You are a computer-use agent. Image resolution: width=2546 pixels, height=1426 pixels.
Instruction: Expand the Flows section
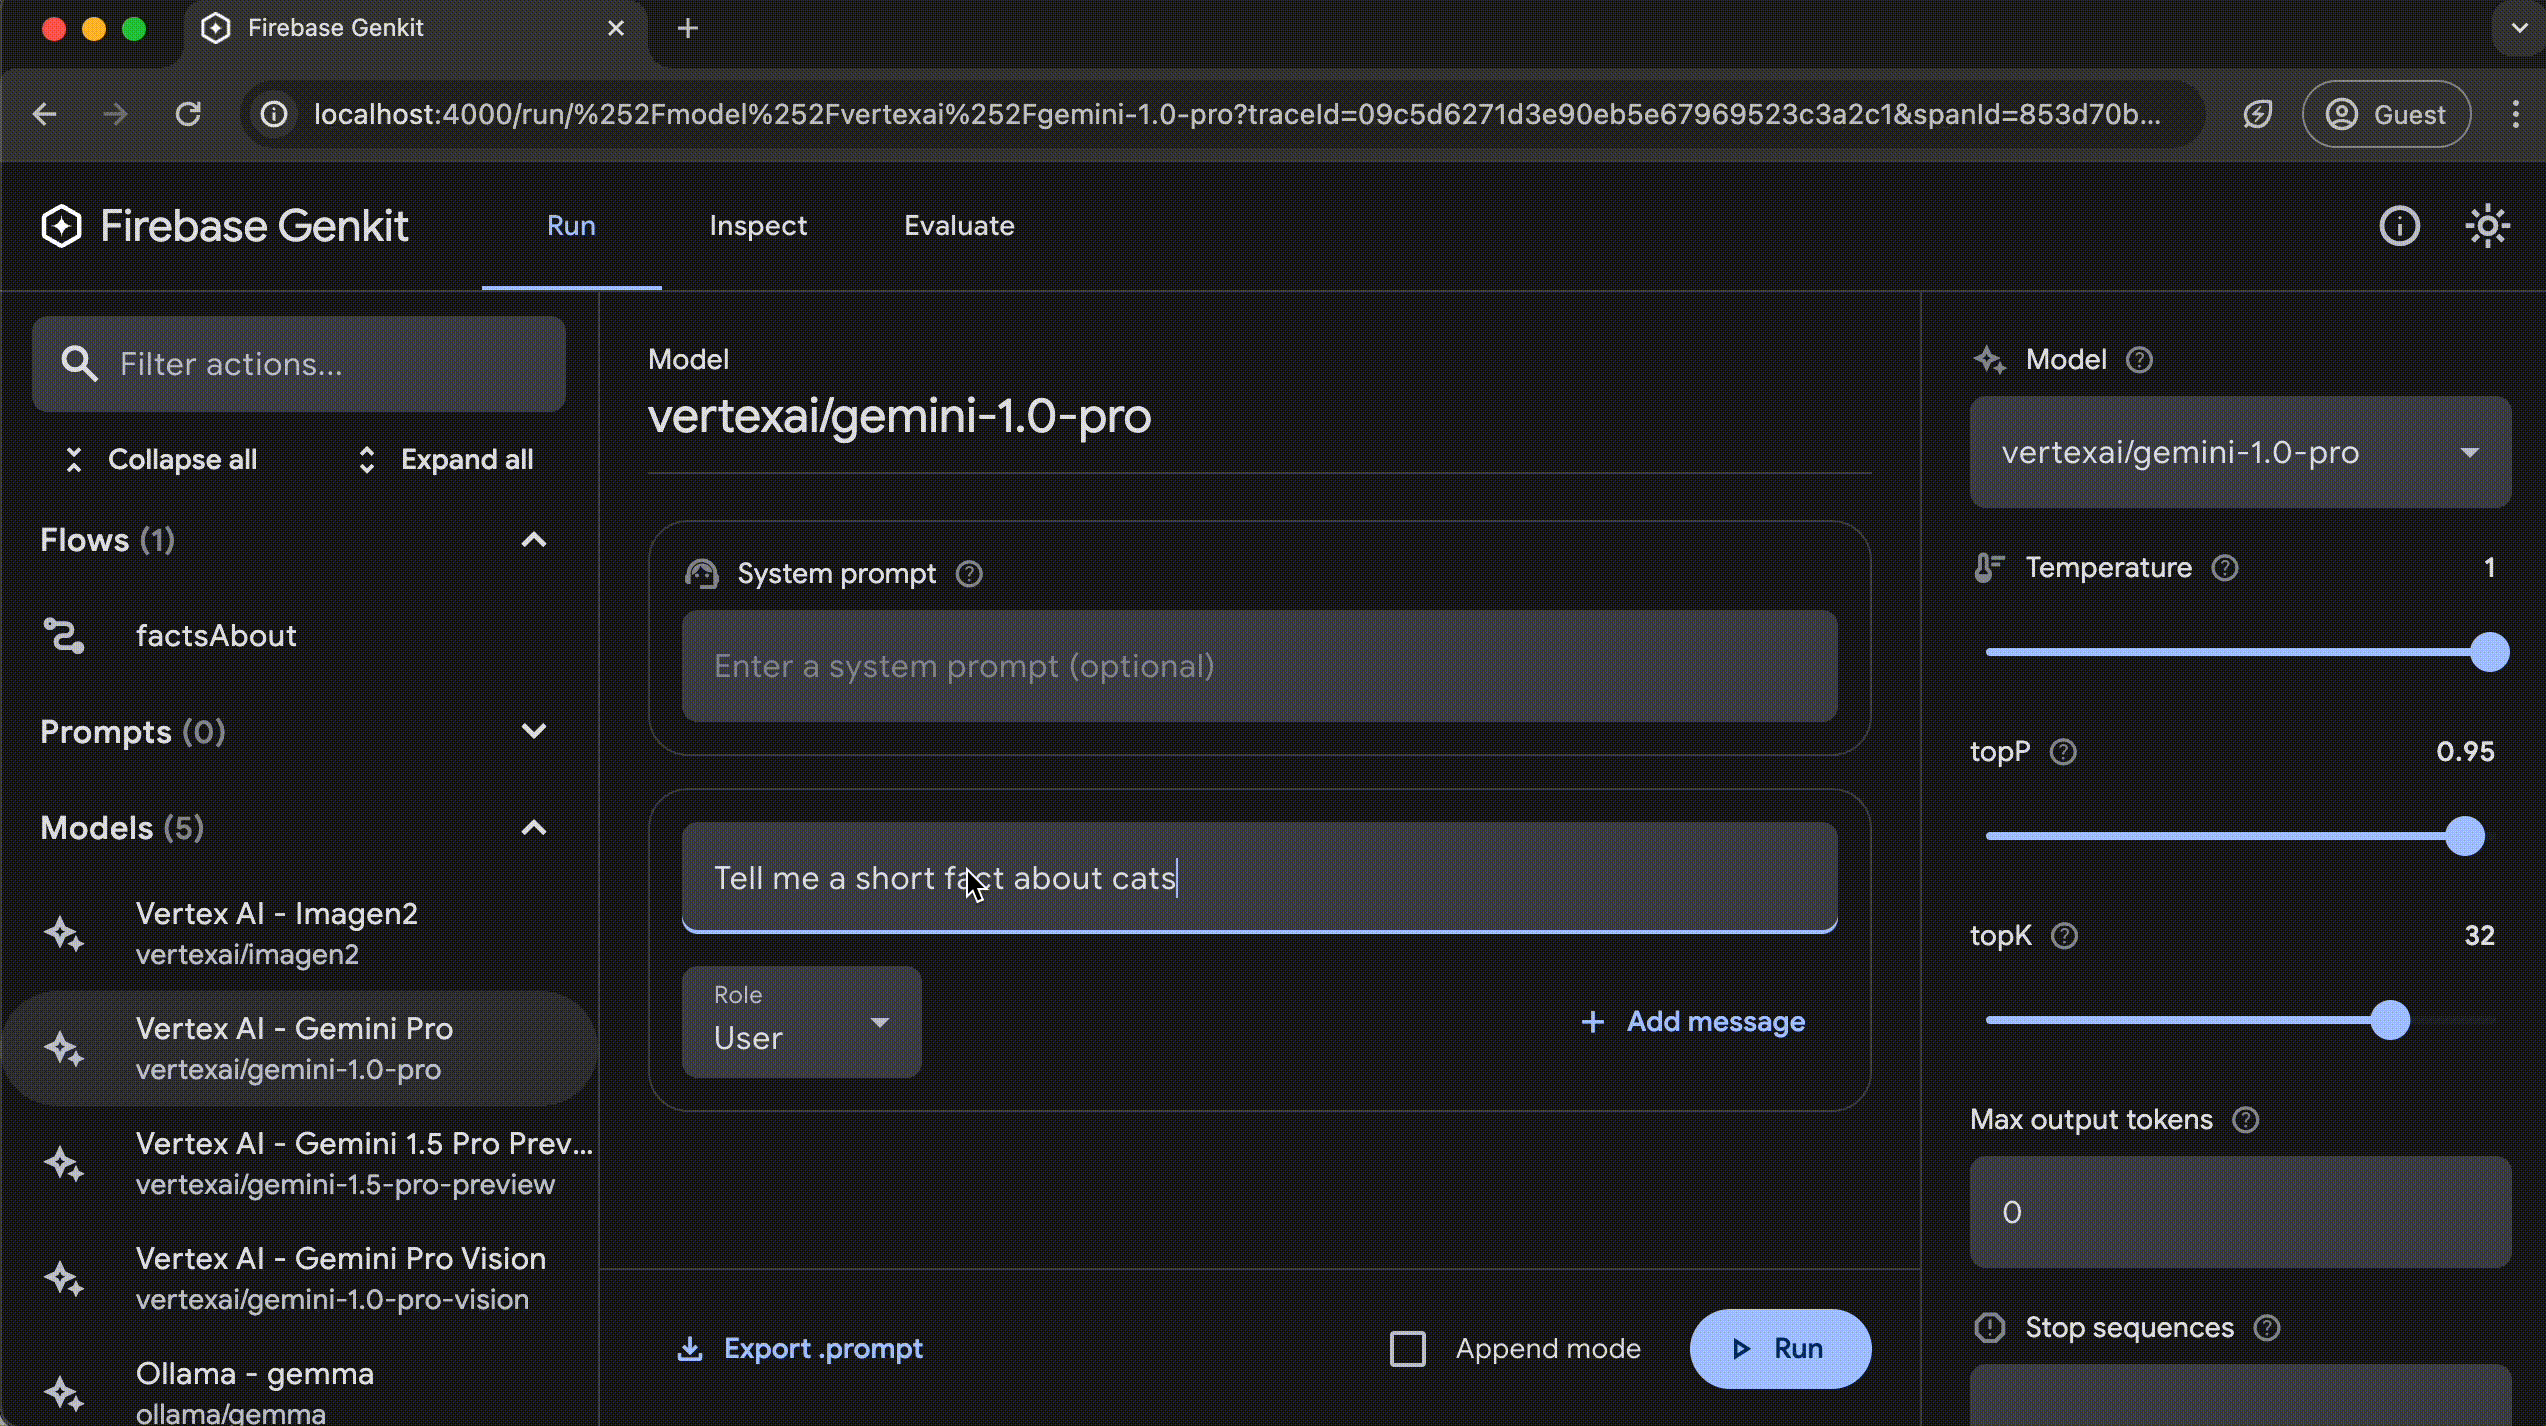(x=533, y=539)
